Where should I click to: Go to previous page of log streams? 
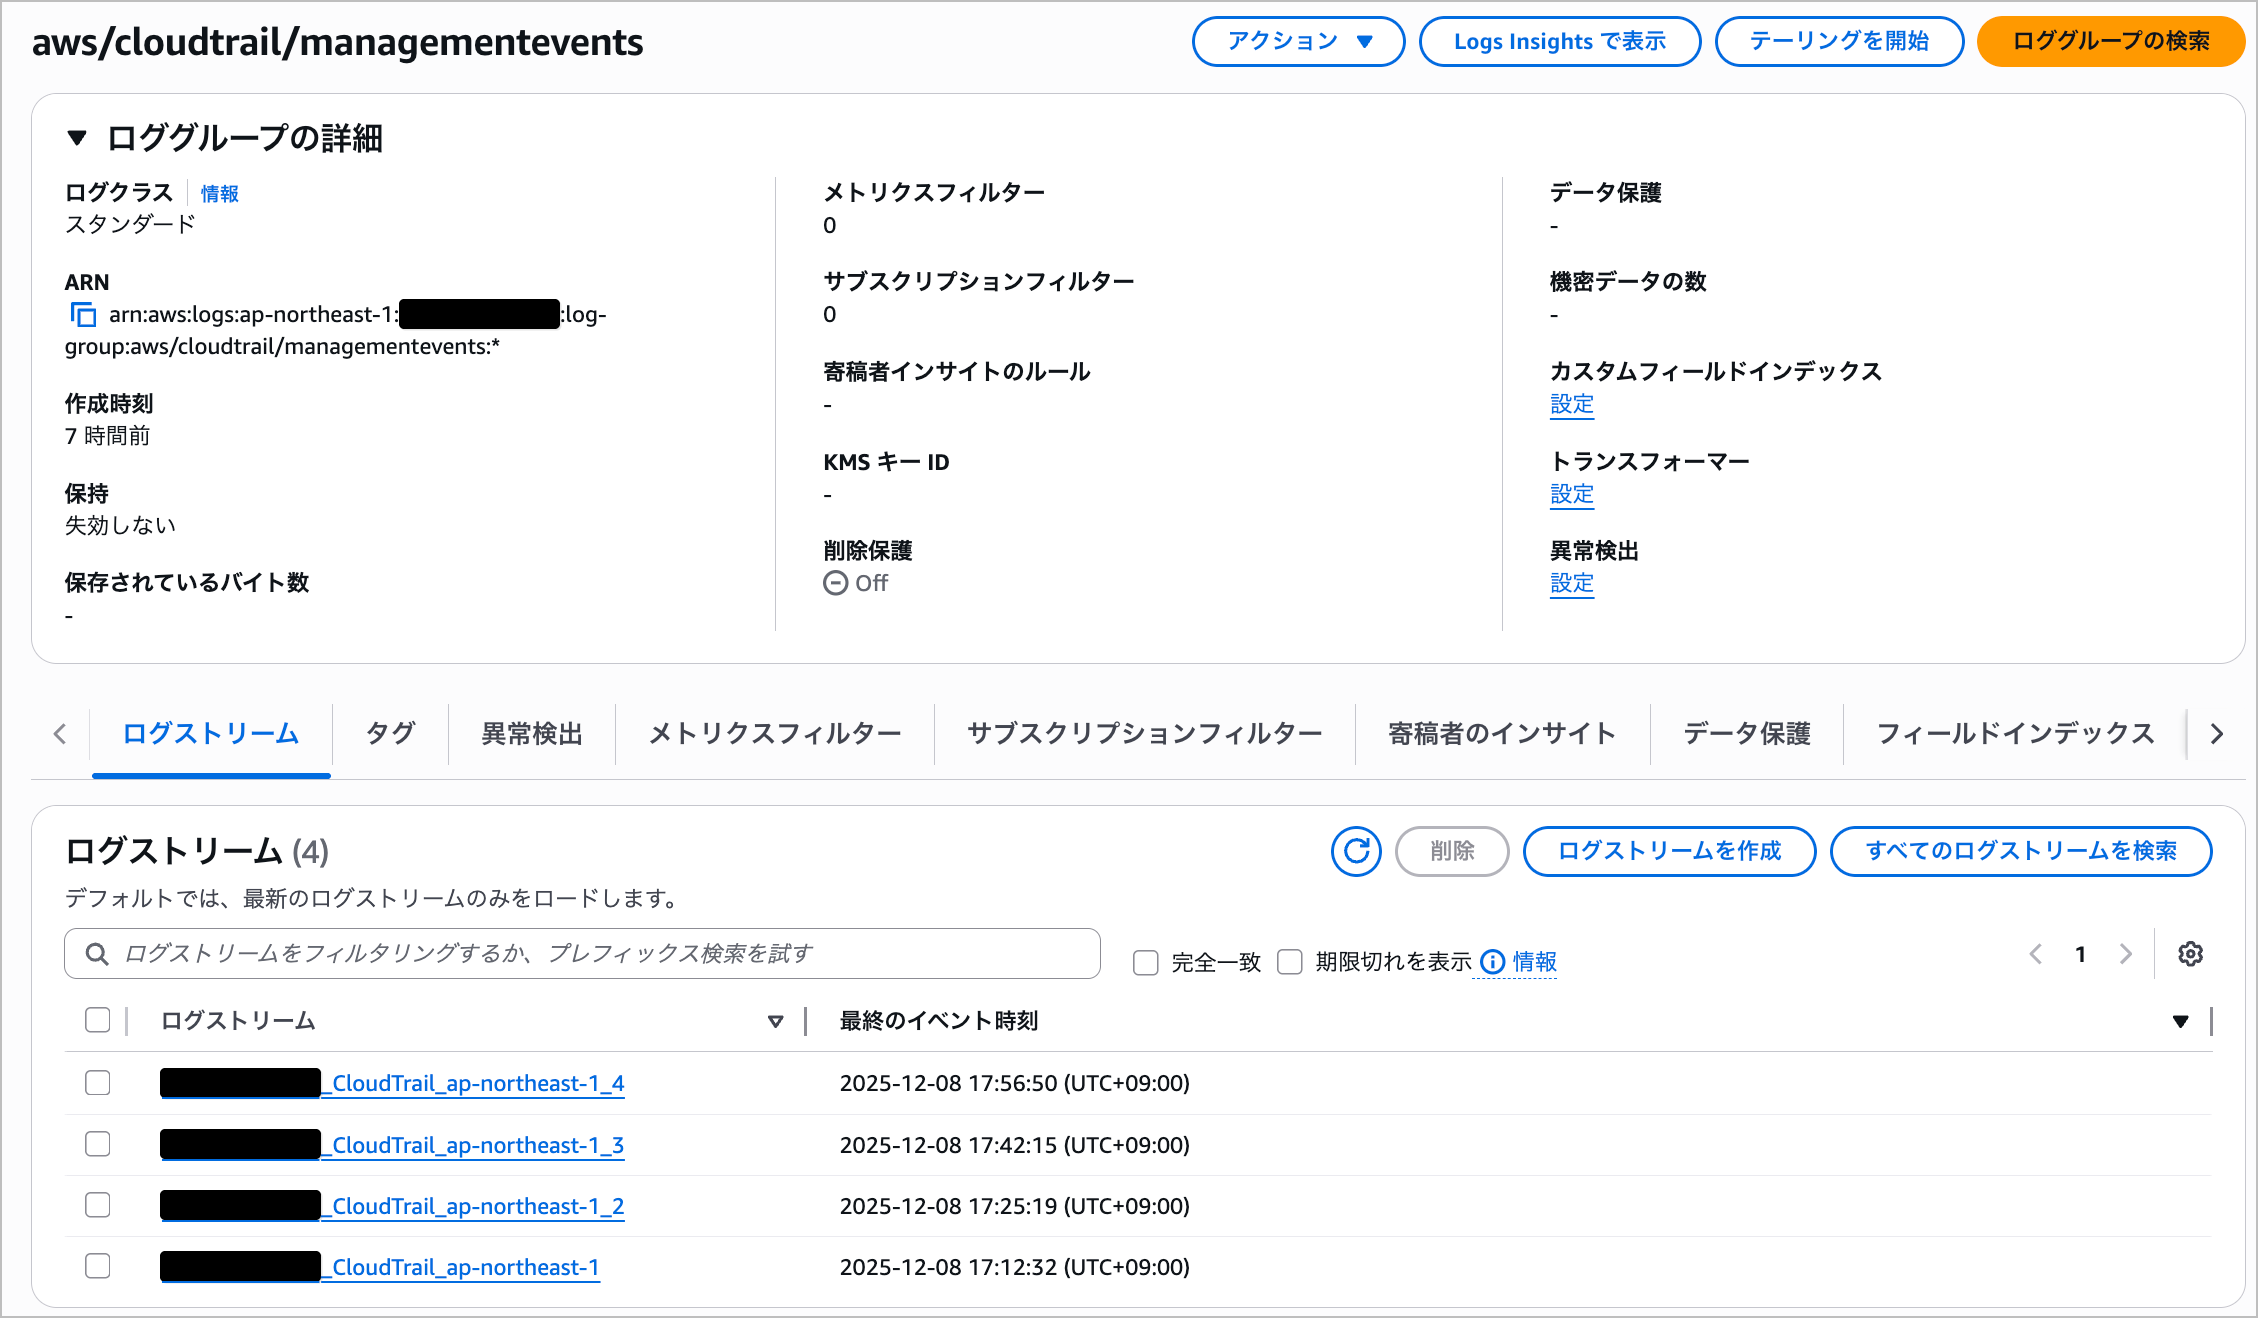[x=2036, y=954]
